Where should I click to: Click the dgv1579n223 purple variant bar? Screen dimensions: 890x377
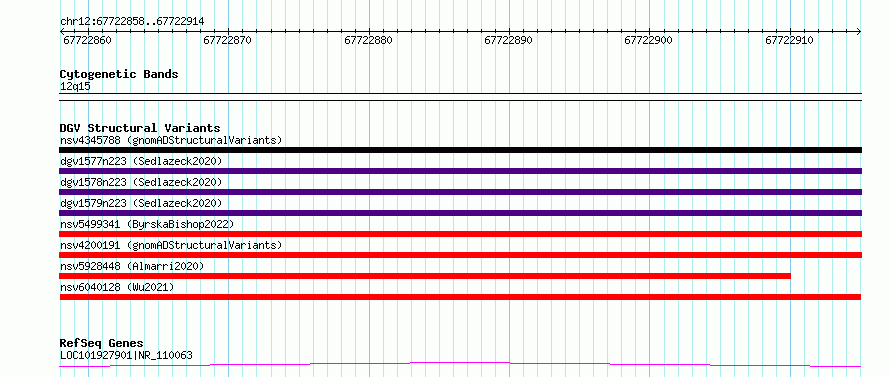tap(460, 213)
